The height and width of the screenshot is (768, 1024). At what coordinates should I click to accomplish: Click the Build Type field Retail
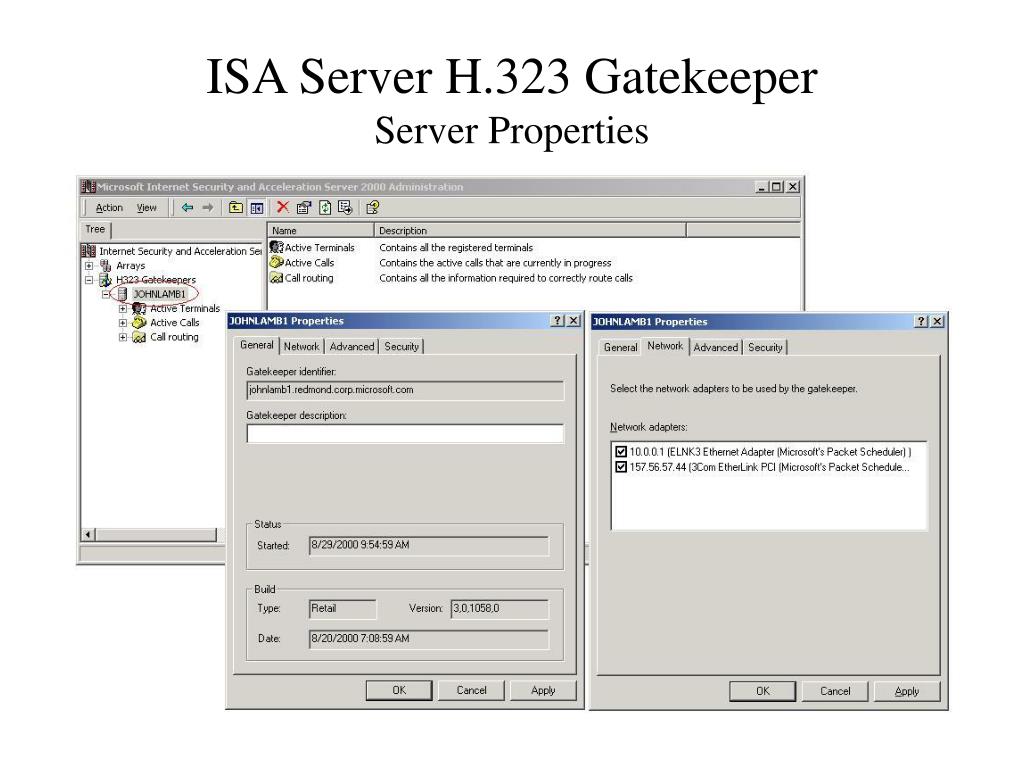point(342,609)
